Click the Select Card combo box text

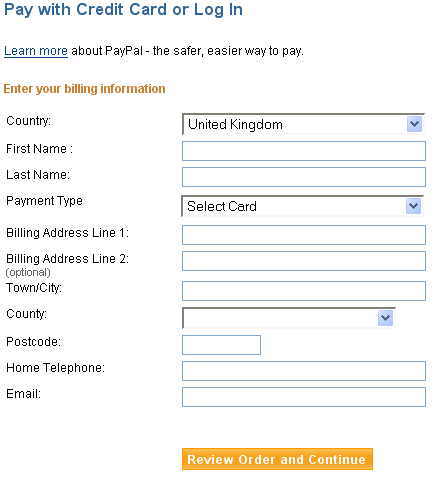222,206
